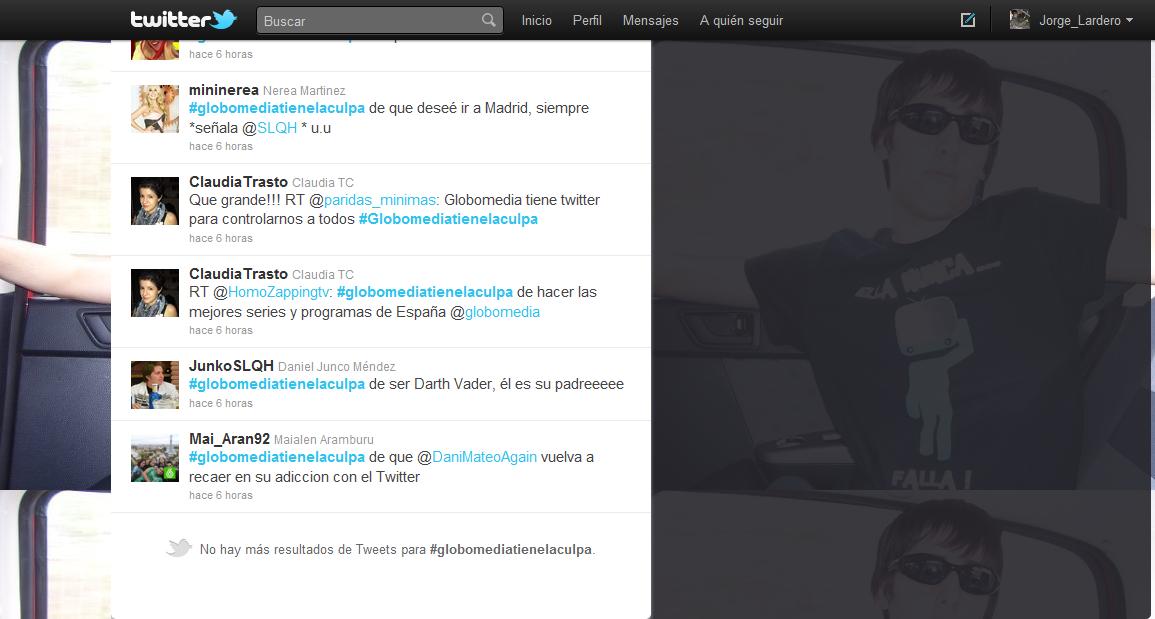Screen dimensions: 1155x619
Task: Click Jorge_Lardero's small profile picture
Action: tap(1019, 20)
